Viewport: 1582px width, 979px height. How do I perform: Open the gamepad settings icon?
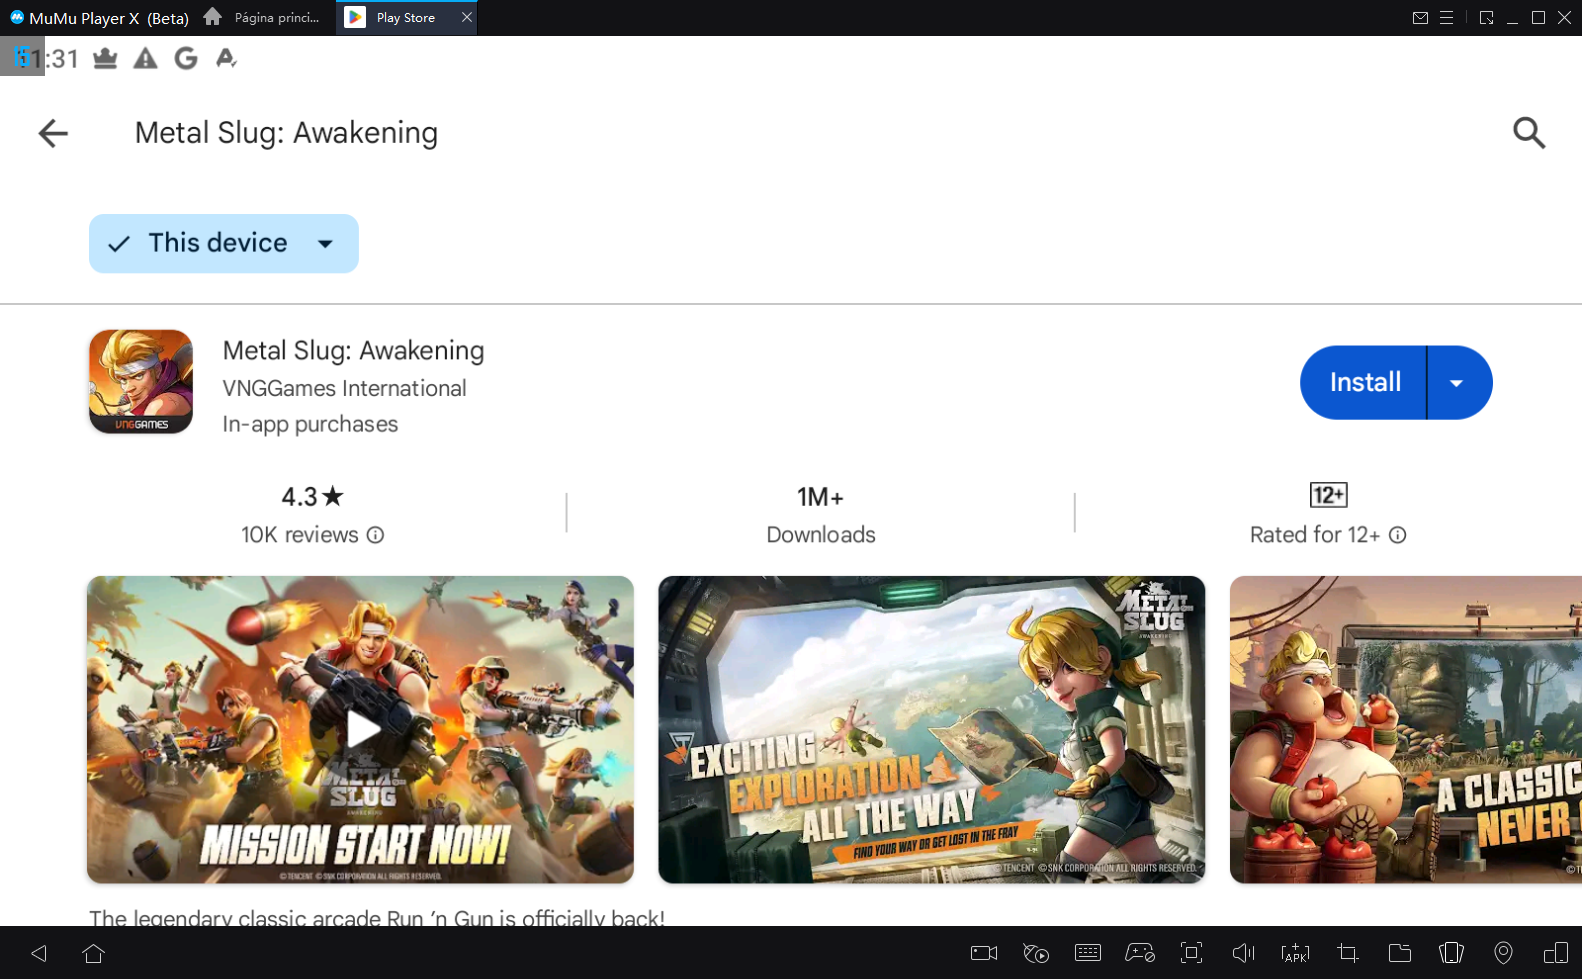1140,953
